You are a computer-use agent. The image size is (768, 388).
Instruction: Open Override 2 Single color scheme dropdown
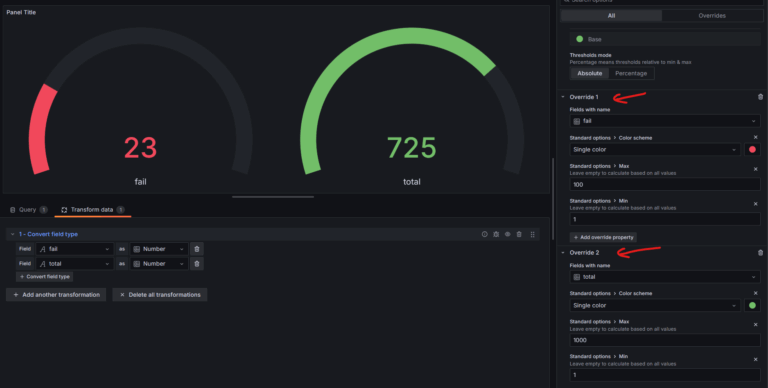click(x=655, y=305)
